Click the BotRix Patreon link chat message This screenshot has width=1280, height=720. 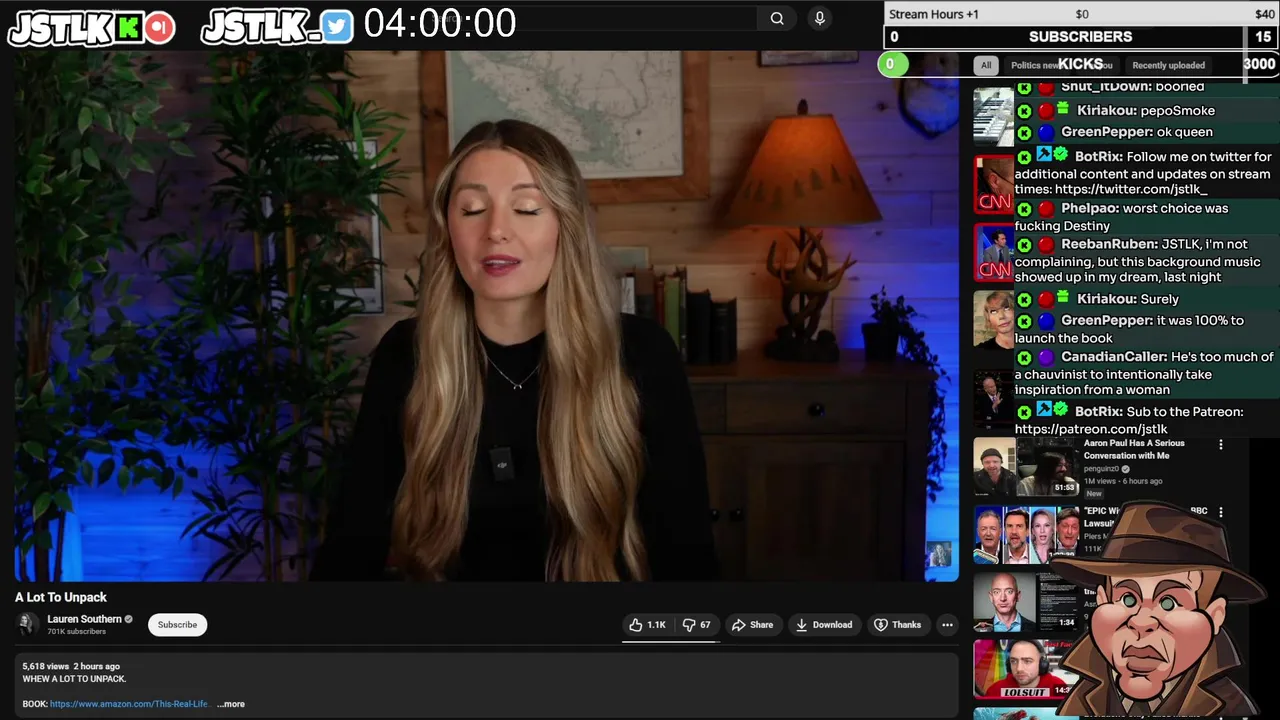[x=1129, y=420]
